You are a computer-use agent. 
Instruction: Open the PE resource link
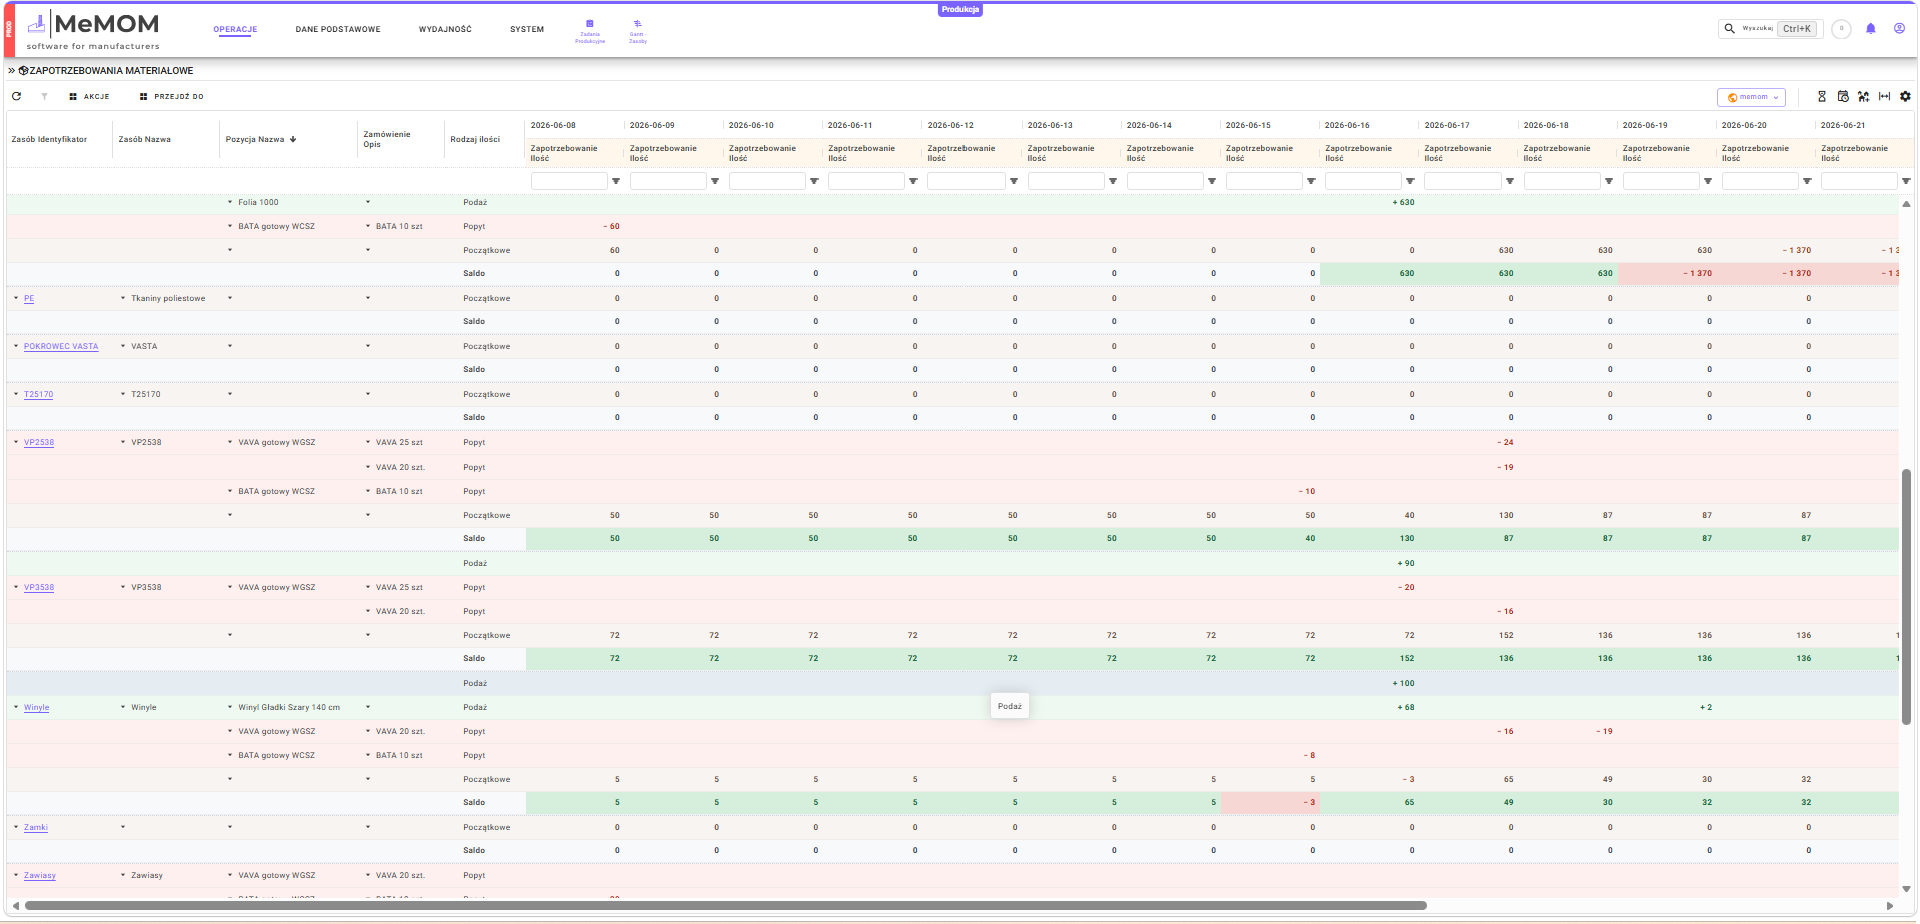pos(29,298)
